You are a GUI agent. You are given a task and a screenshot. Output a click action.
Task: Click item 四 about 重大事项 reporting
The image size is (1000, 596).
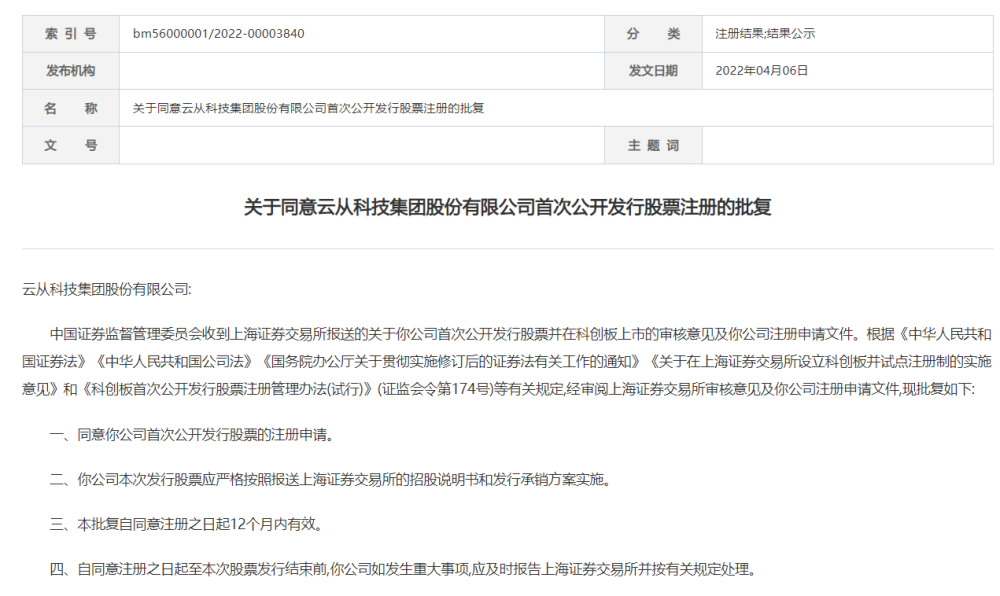click(403, 569)
